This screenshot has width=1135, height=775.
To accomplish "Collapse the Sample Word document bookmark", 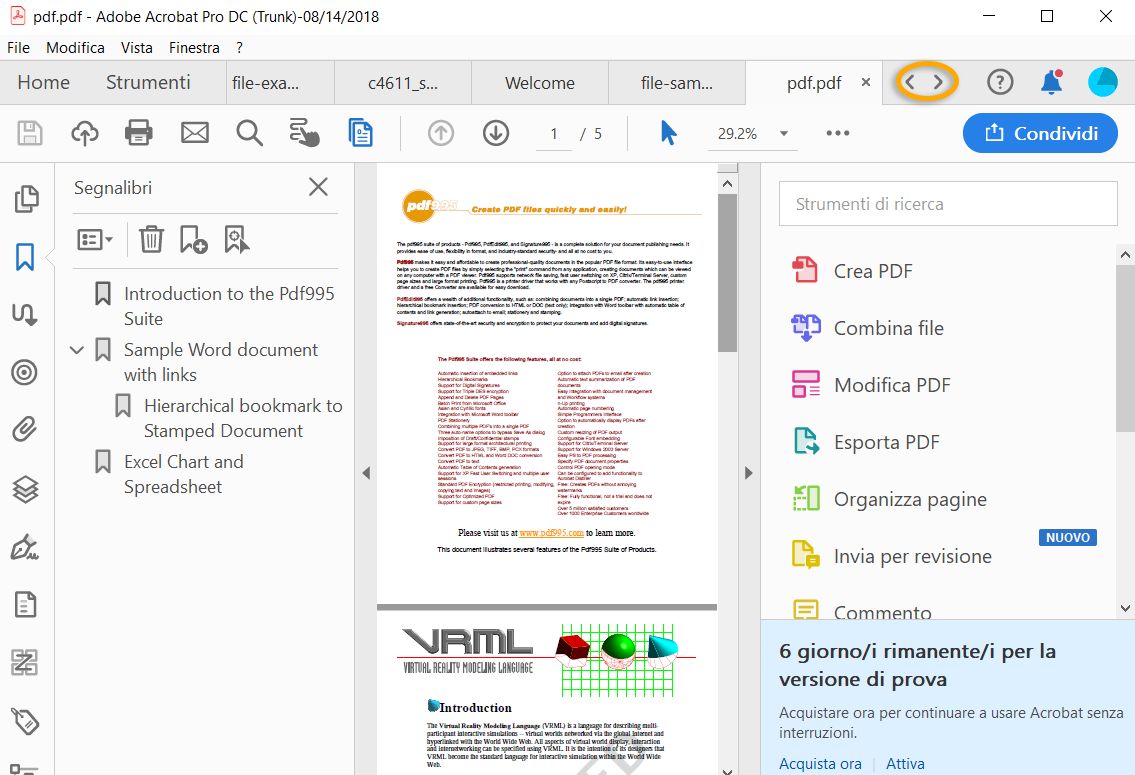I will click(77, 350).
